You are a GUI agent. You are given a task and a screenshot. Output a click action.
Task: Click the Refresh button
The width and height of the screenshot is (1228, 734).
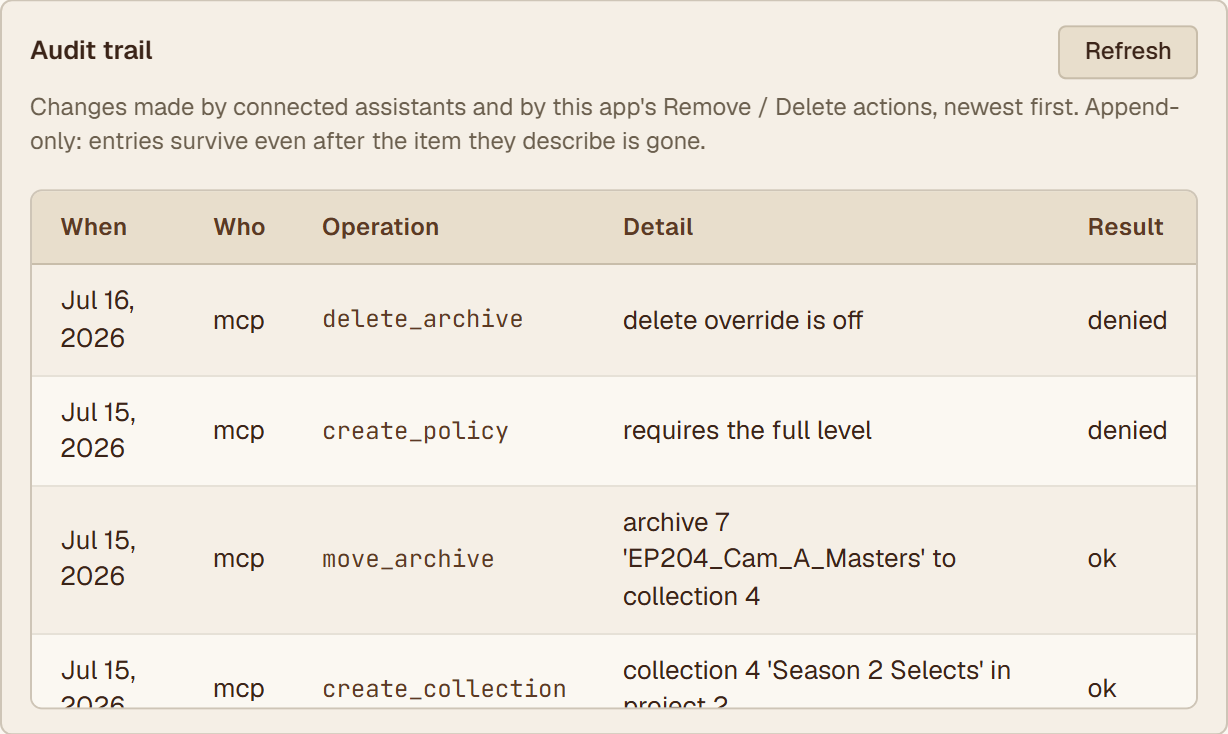[1128, 52]
